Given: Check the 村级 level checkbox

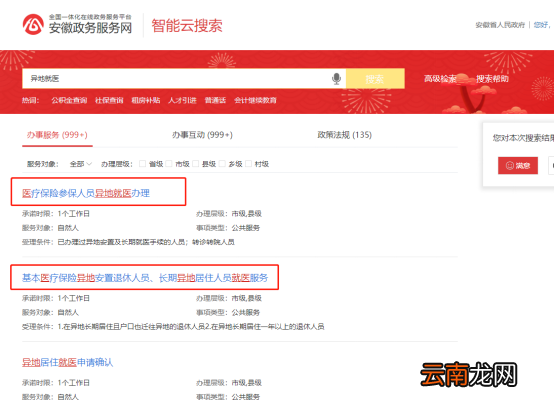Looking at the screenshot, I should tap(248, 164).
